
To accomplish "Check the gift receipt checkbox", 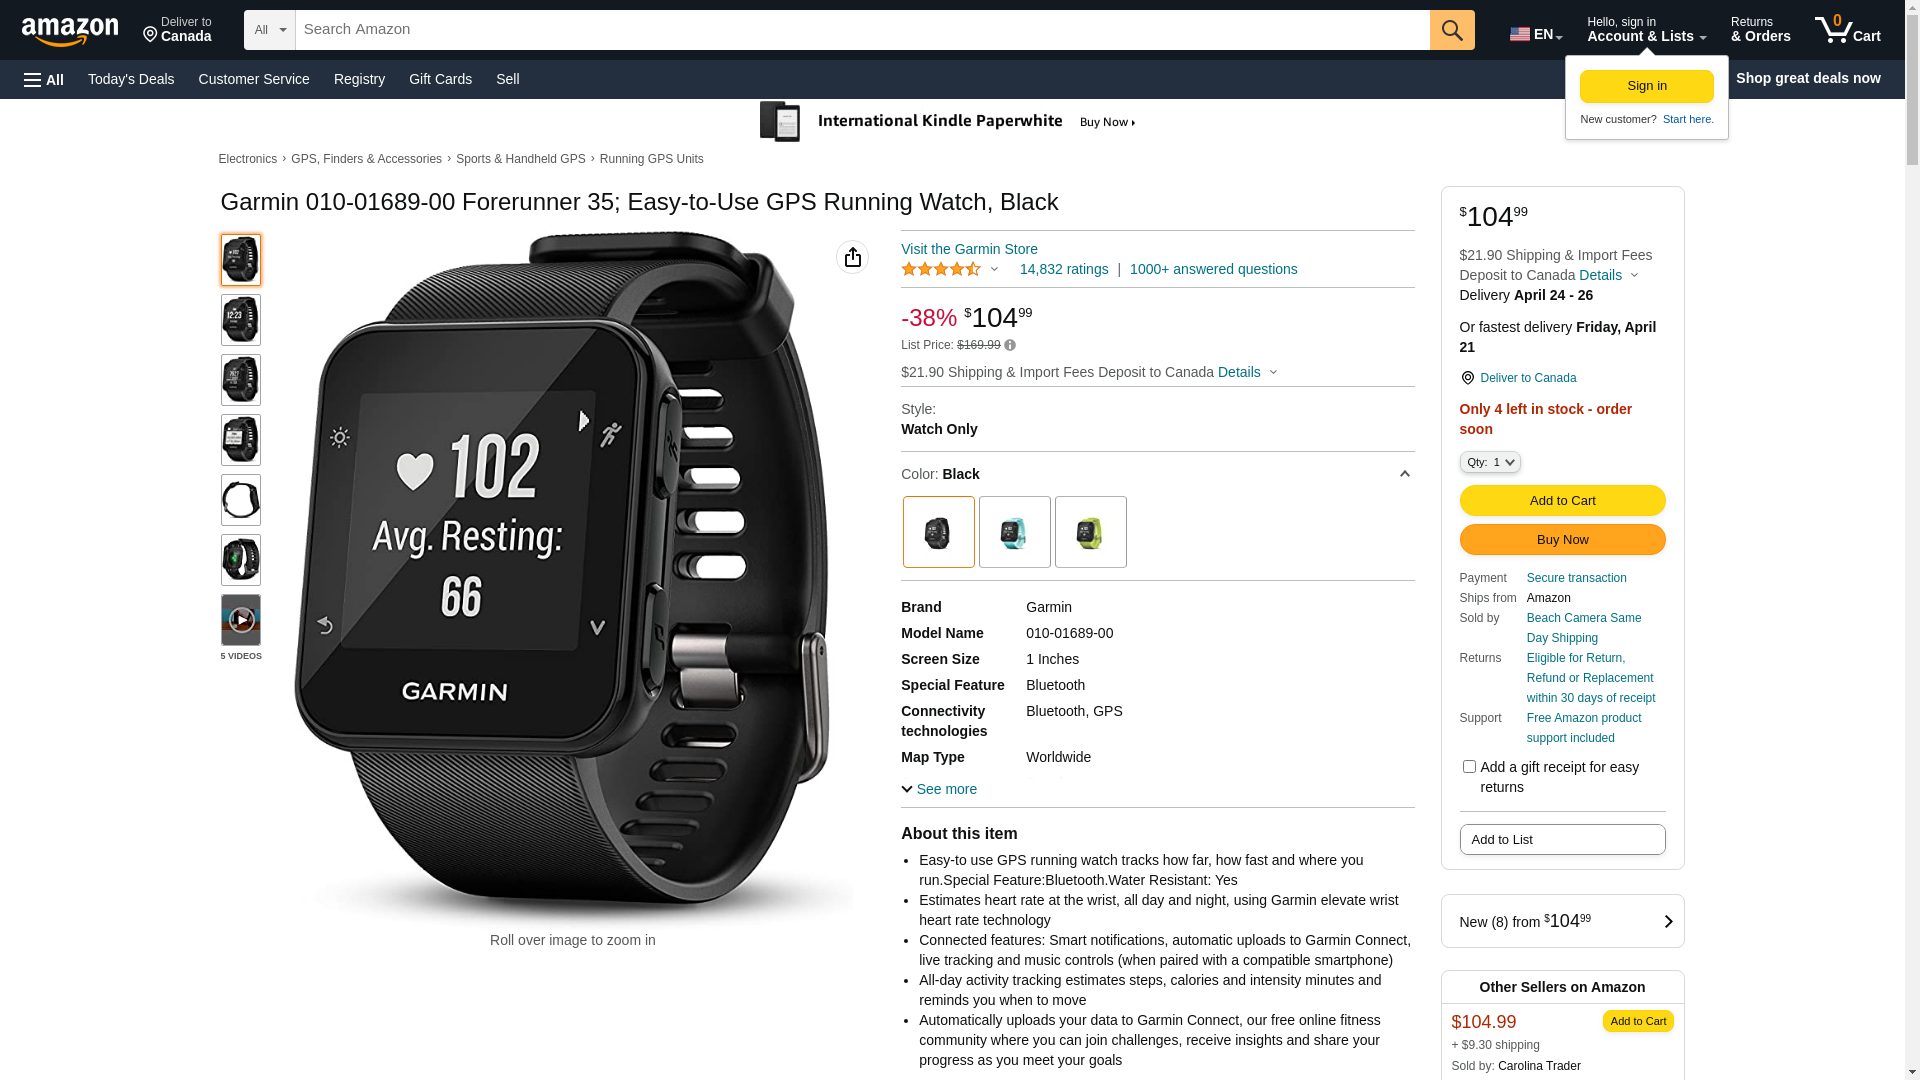I will coord(1468,767).
